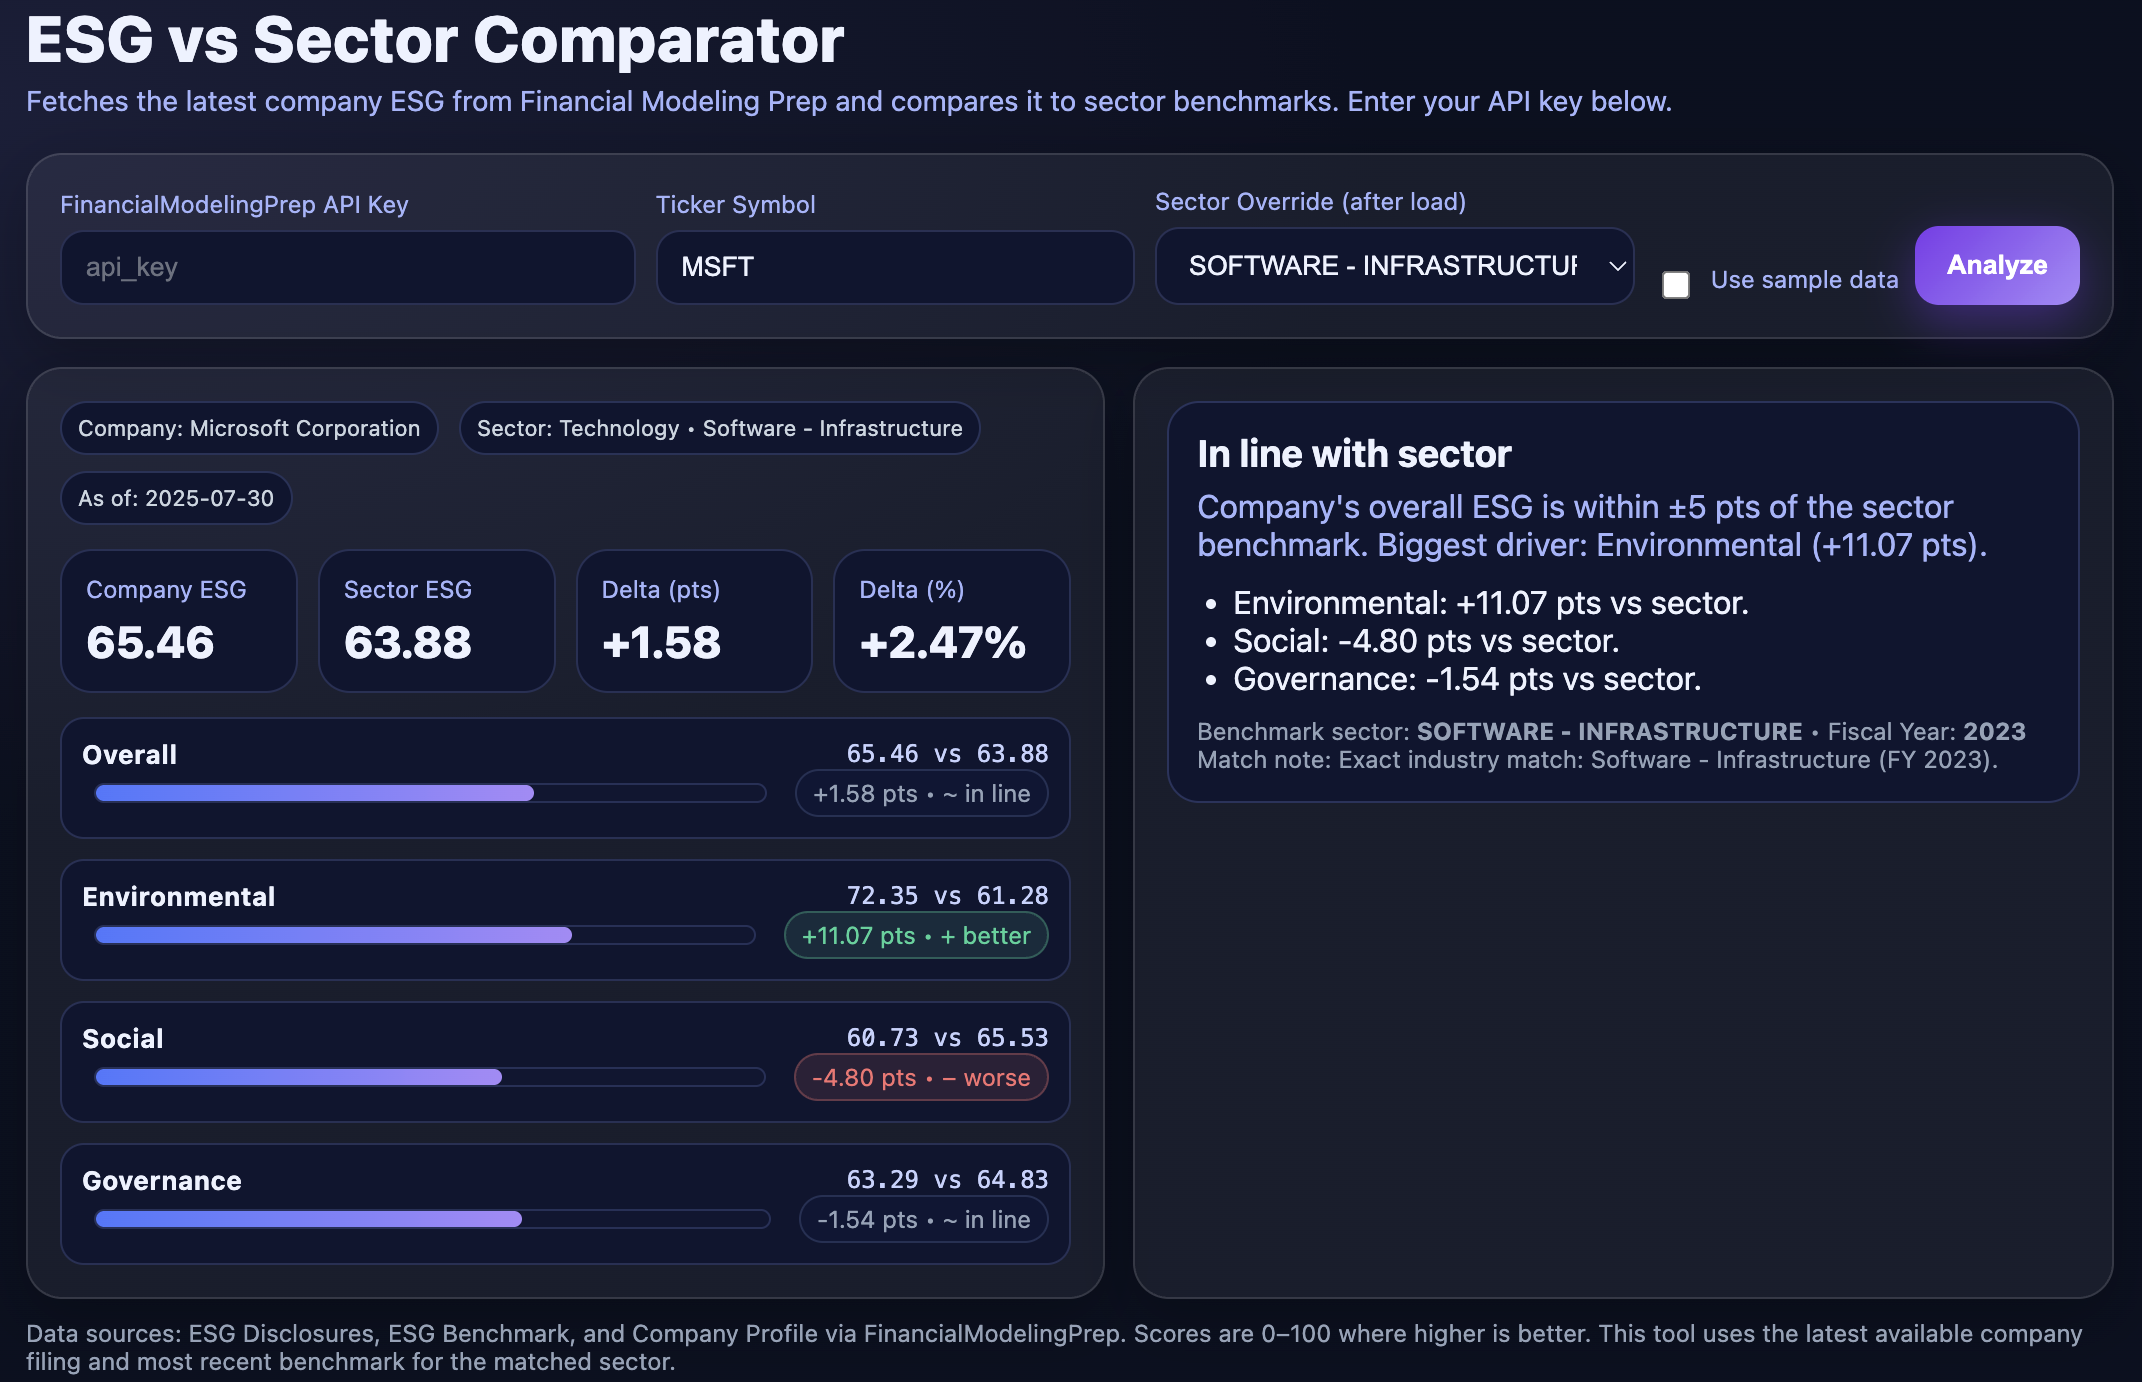Click the Company: Microsoft Corporation badge
The width and height of the screenshot is (2142, 1382).
coord(249,428)
